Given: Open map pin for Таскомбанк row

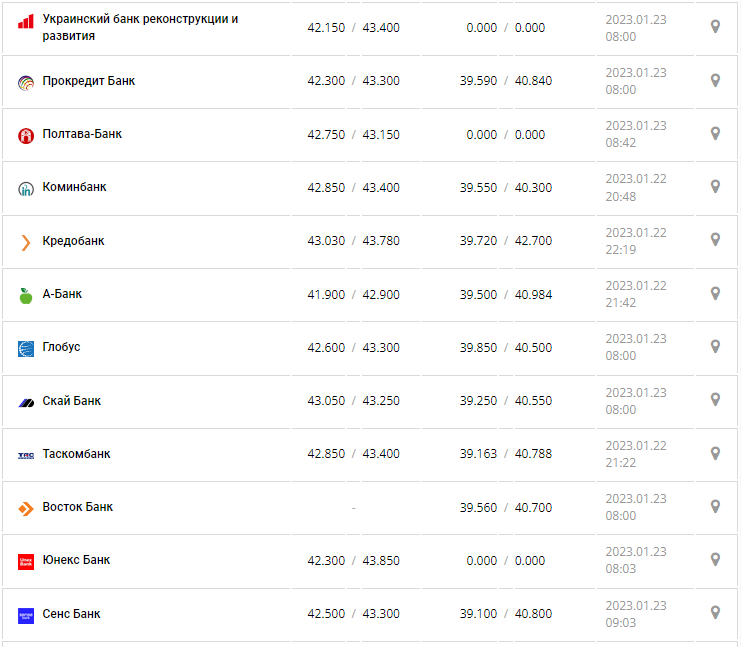Looking at the screenshot, I should 715,454.
